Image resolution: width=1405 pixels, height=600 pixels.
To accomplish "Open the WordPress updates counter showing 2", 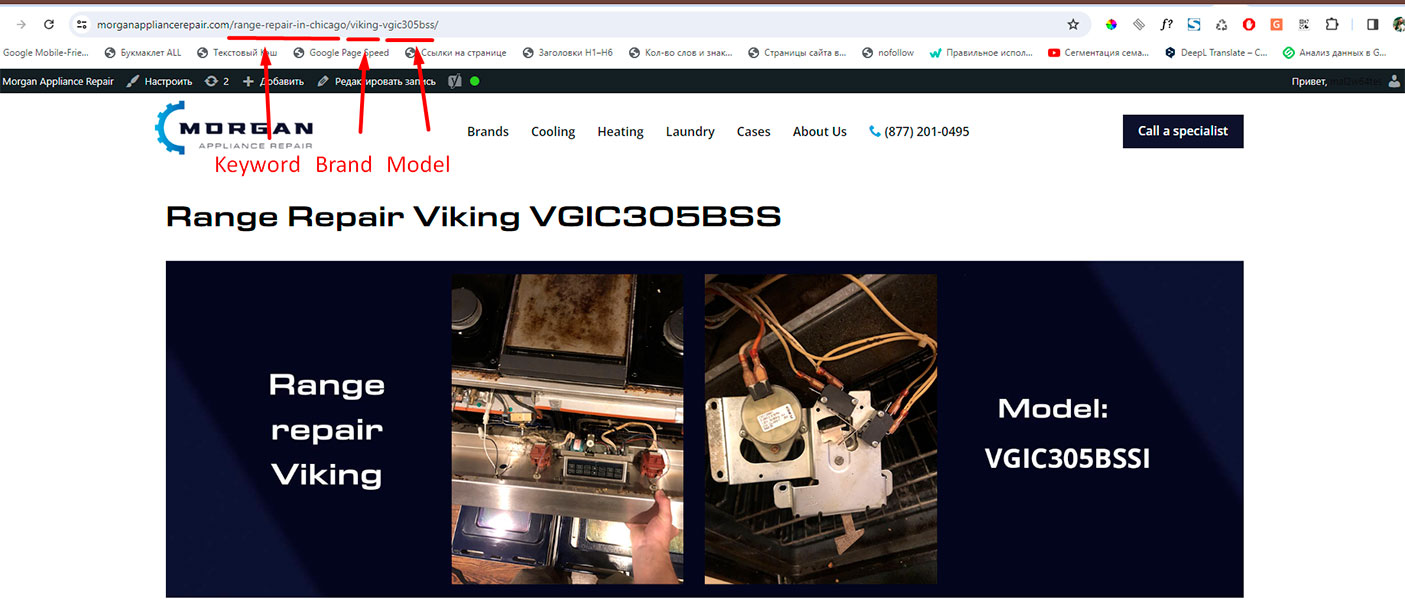I will [217, 81].
